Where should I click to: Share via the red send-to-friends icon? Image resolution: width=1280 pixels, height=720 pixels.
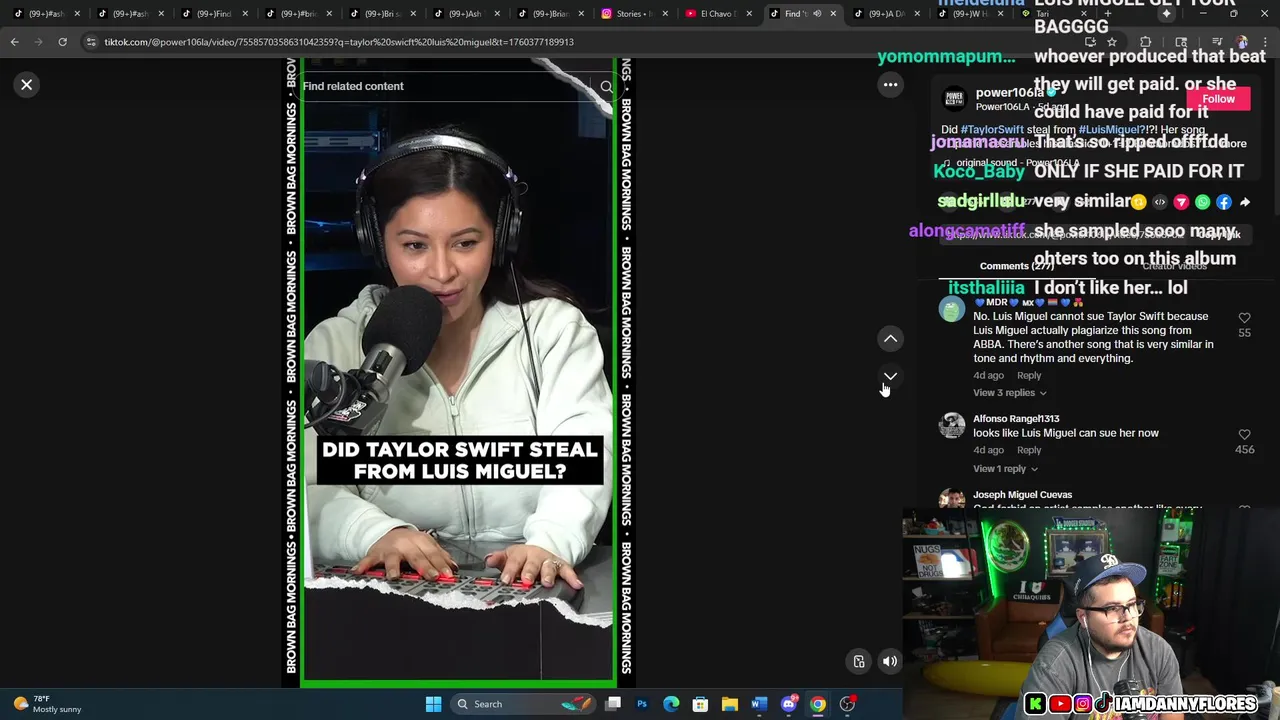(x=1181, y=202)
